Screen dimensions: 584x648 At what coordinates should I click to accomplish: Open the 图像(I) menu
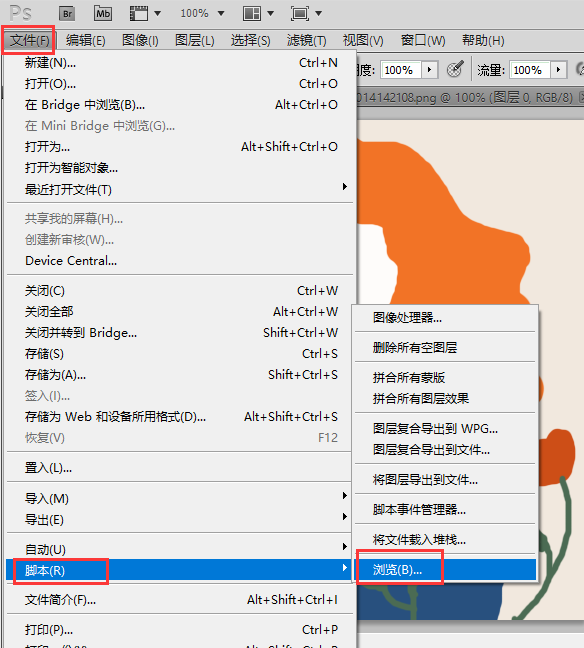(x=140, y=40)
